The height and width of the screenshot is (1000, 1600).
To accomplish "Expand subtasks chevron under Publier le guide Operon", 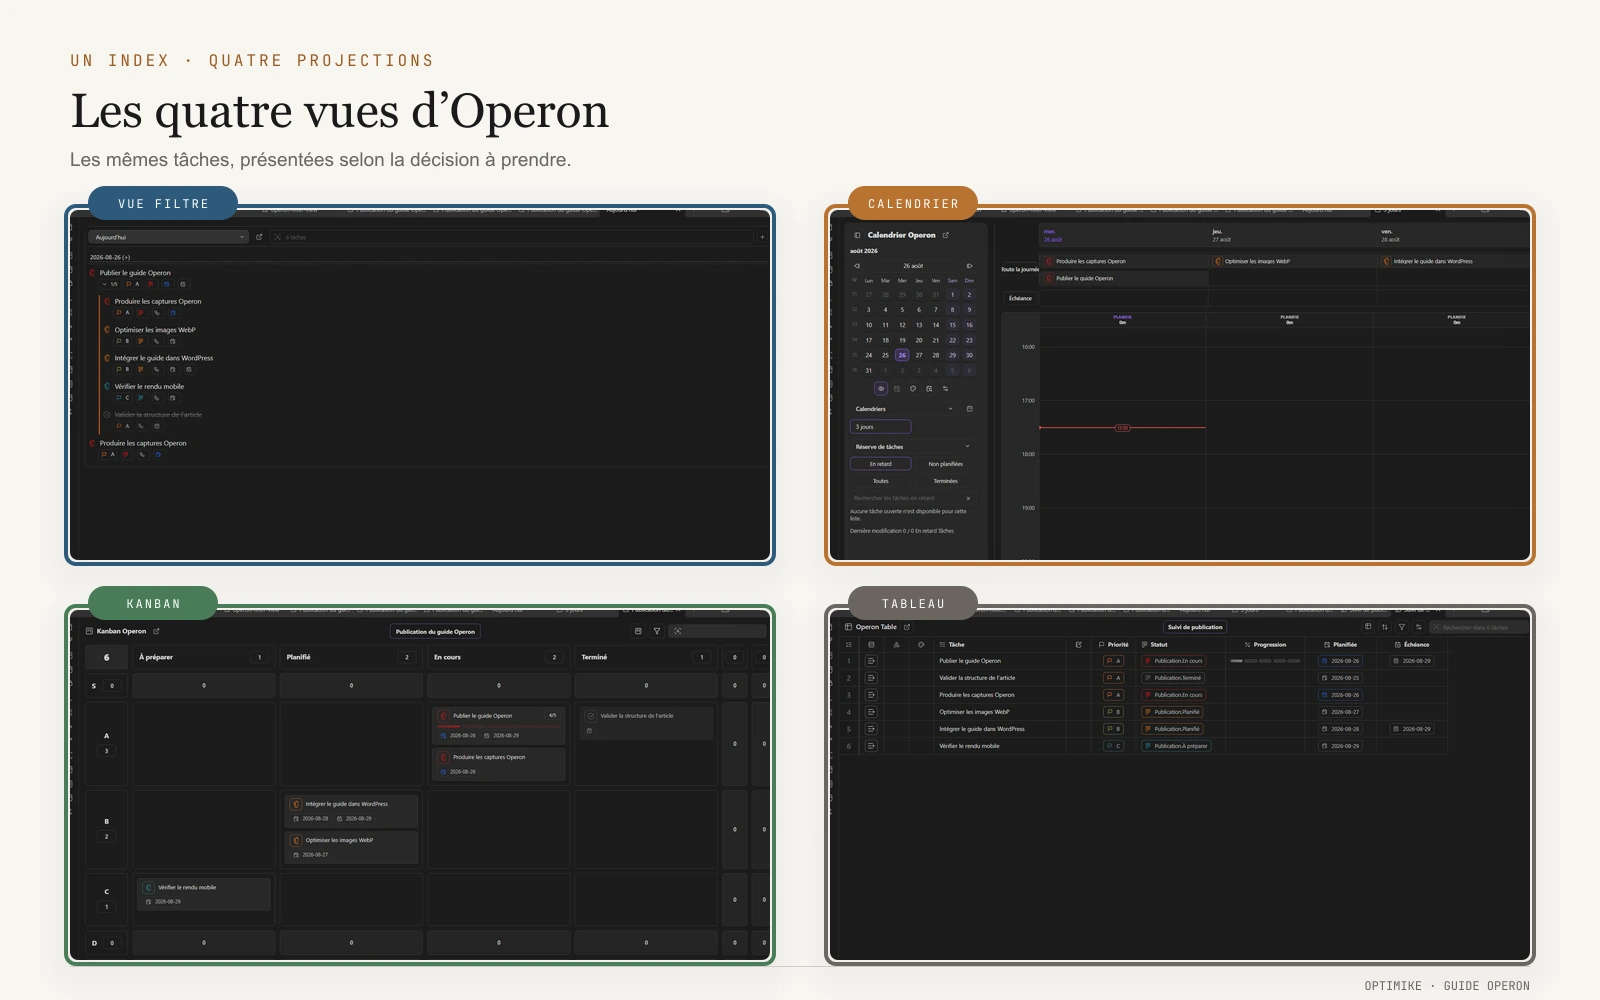I will tap(104, 284).
